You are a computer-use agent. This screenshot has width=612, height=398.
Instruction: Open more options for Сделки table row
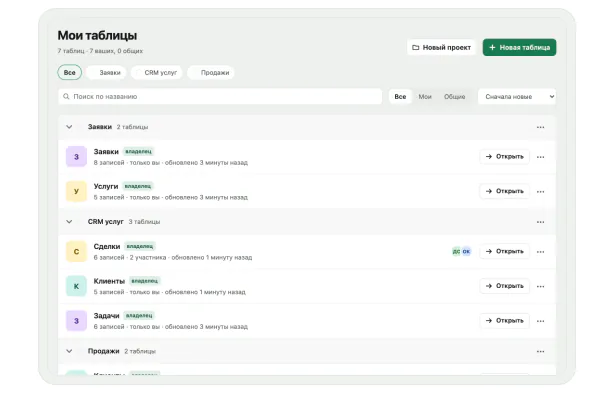click(x=540, y=252)
